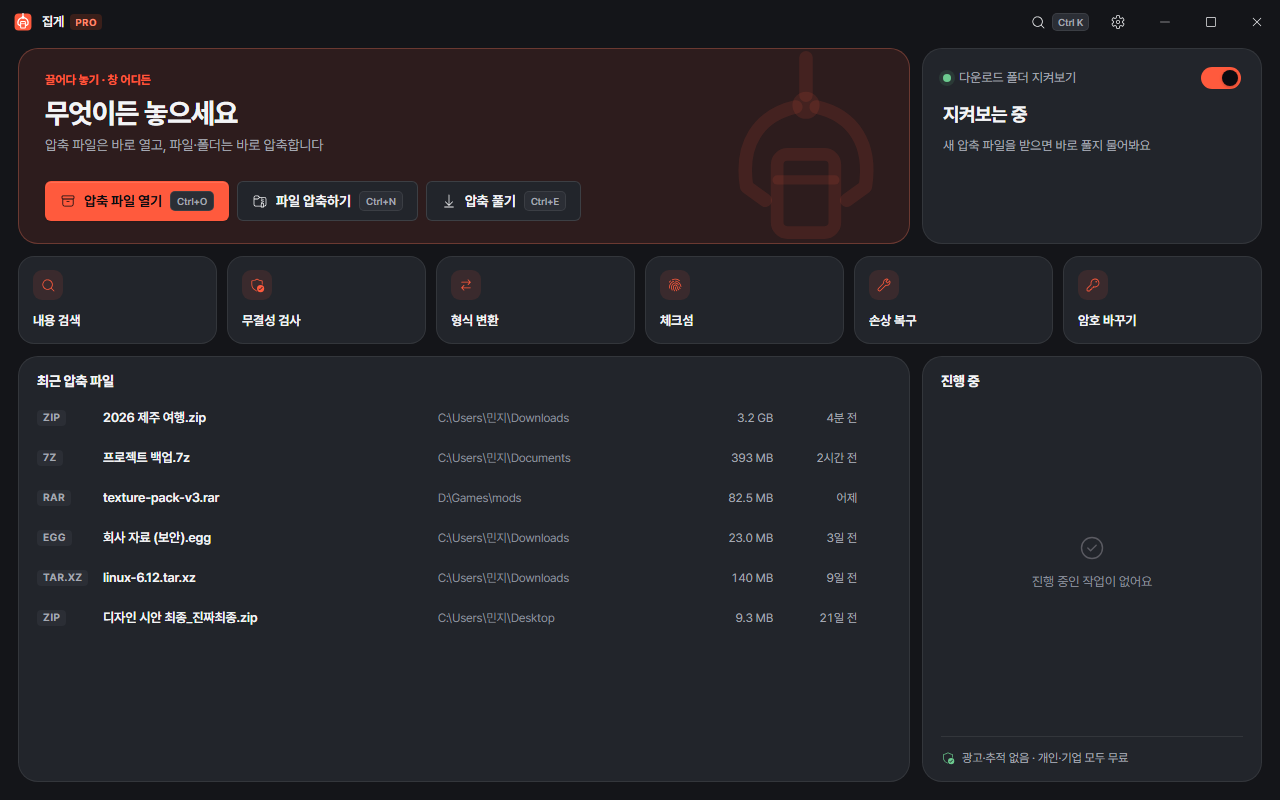Click the 손상 복구 wrench icon

(x=884, y=286)
